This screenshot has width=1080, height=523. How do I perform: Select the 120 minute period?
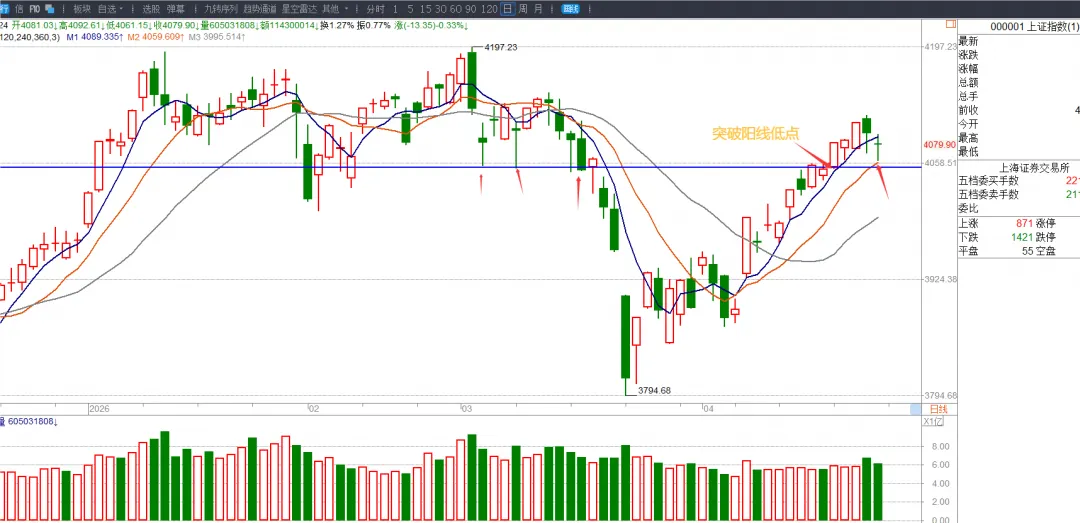(489, 9)
